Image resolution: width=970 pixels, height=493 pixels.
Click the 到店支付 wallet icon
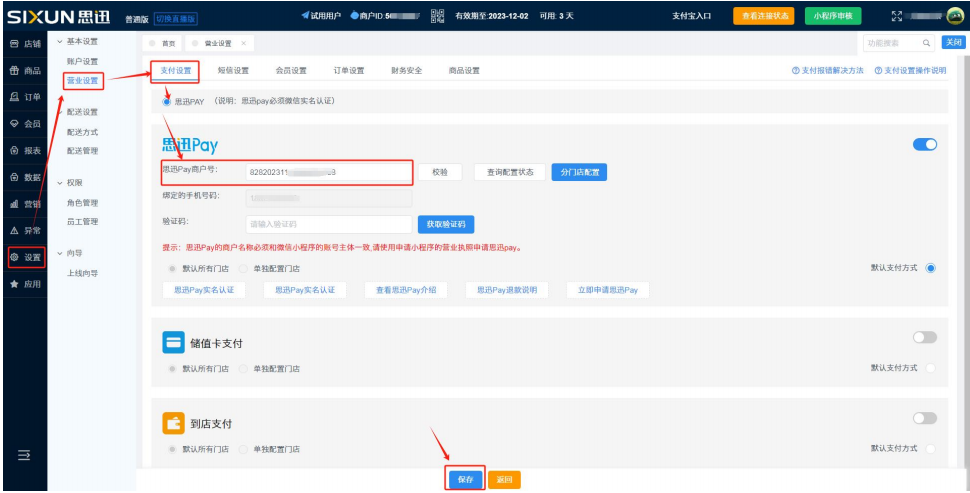tap(173, 423)
